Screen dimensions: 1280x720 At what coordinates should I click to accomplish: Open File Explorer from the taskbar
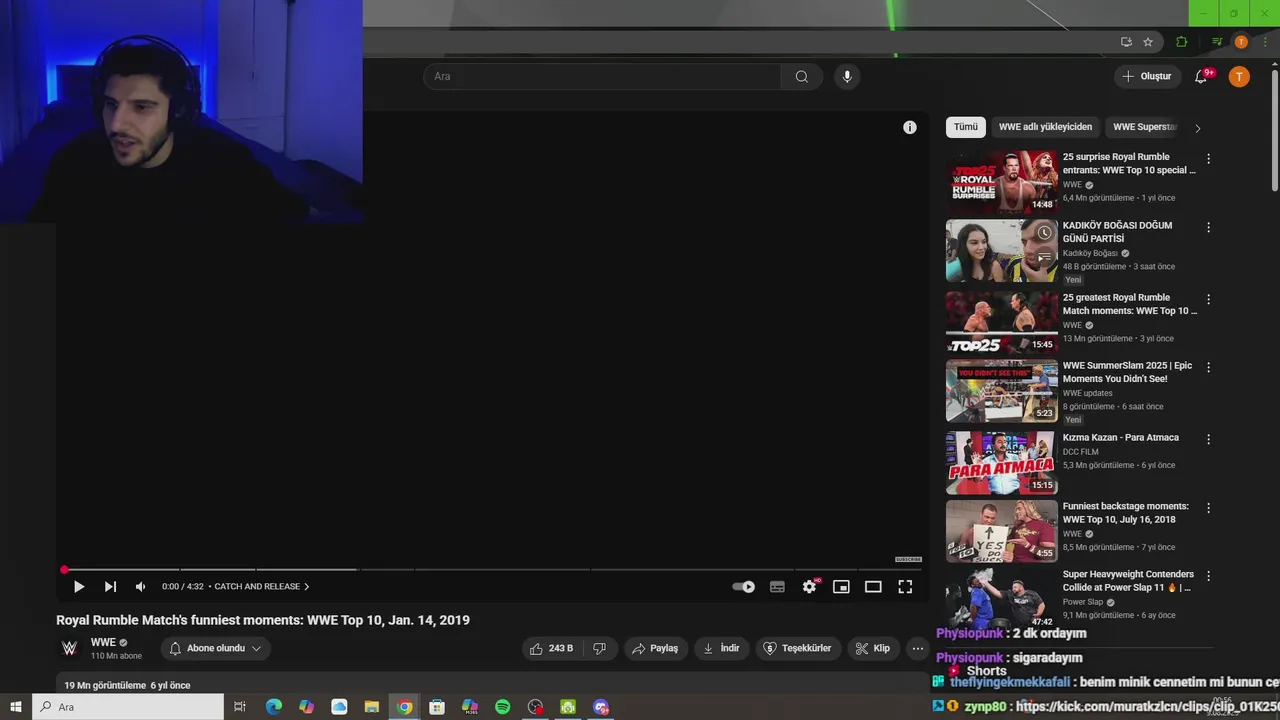[372, 707]
